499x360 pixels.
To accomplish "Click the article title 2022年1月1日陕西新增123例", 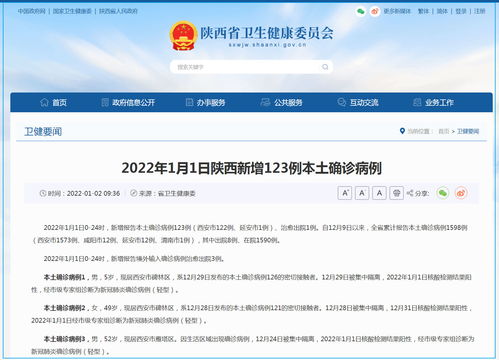I will click(252, 168).
